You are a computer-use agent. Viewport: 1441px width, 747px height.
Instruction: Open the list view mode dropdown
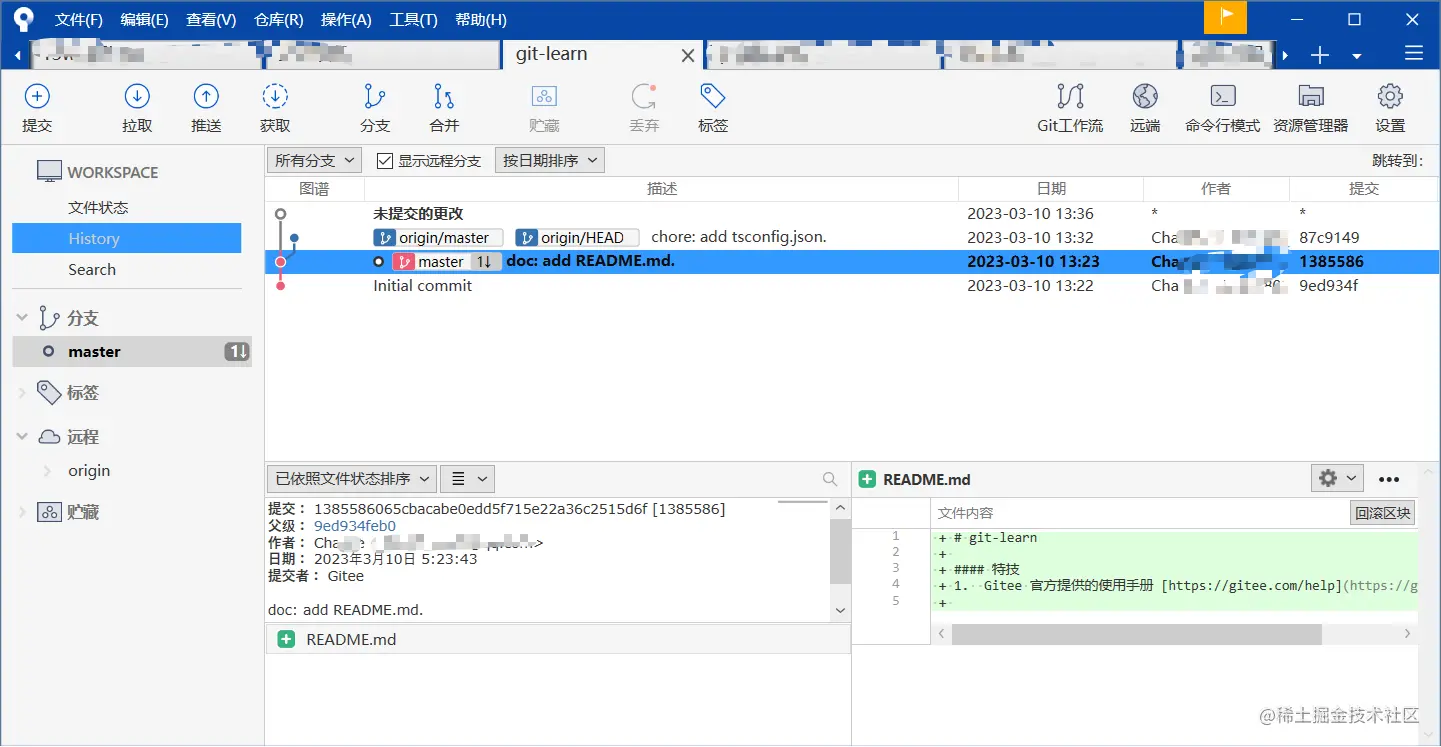pos(468,479)
